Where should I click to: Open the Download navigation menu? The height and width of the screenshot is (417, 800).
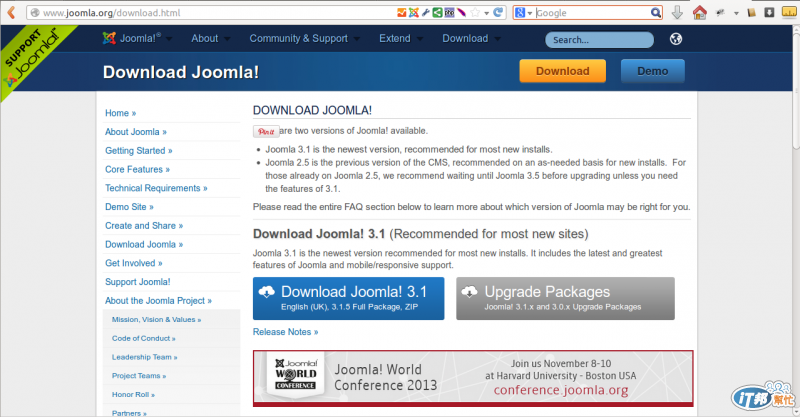pos(471,38)
